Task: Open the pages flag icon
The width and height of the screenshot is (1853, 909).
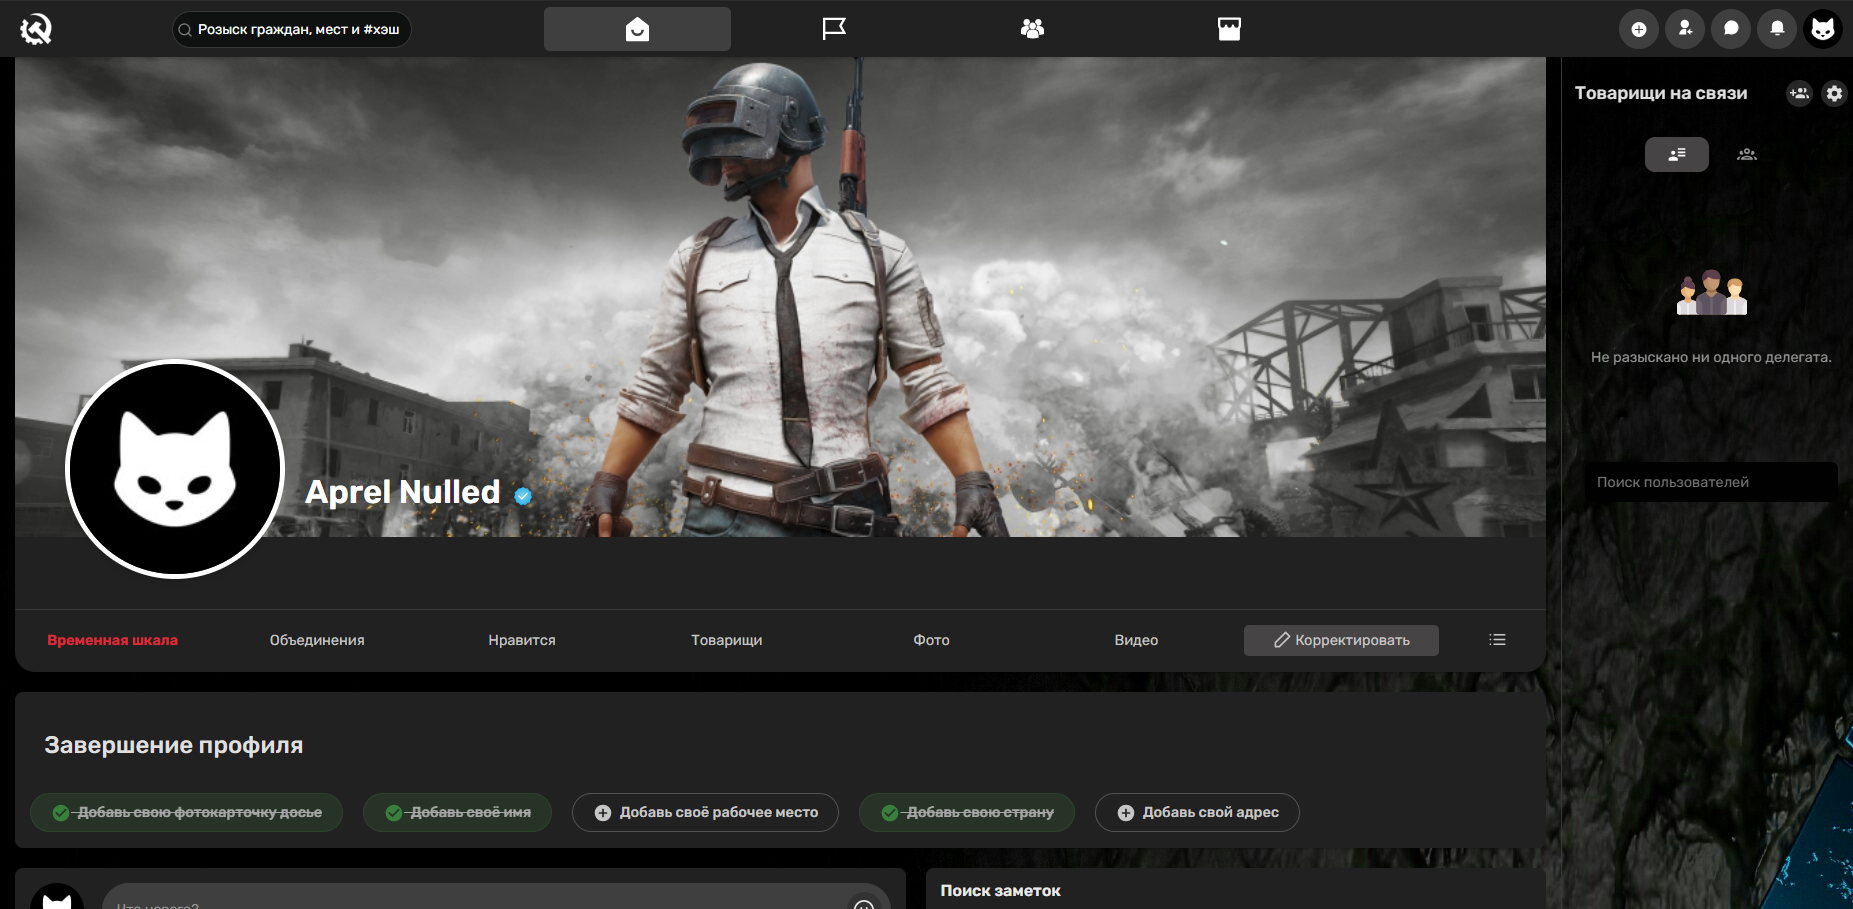Action: [834, 29]
